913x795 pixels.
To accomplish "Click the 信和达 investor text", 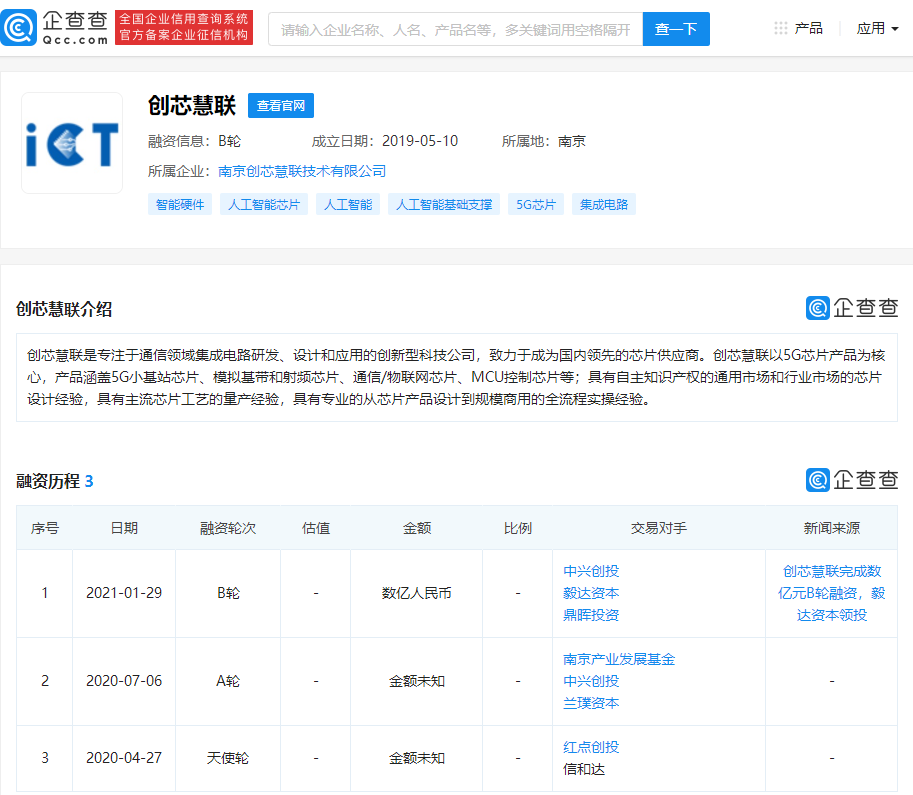I will tap(584, 769).
